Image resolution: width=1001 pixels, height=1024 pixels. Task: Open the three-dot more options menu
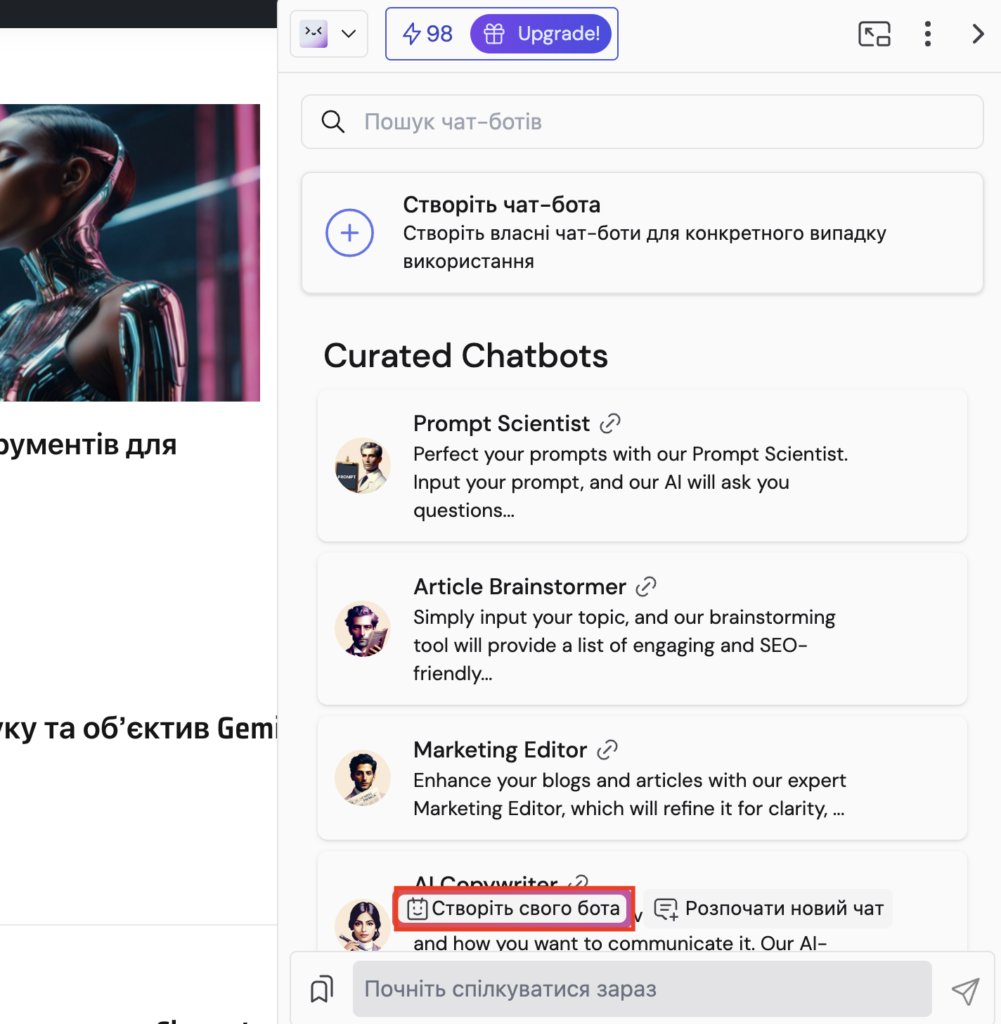pyautogui.click(x=928, y=34)
